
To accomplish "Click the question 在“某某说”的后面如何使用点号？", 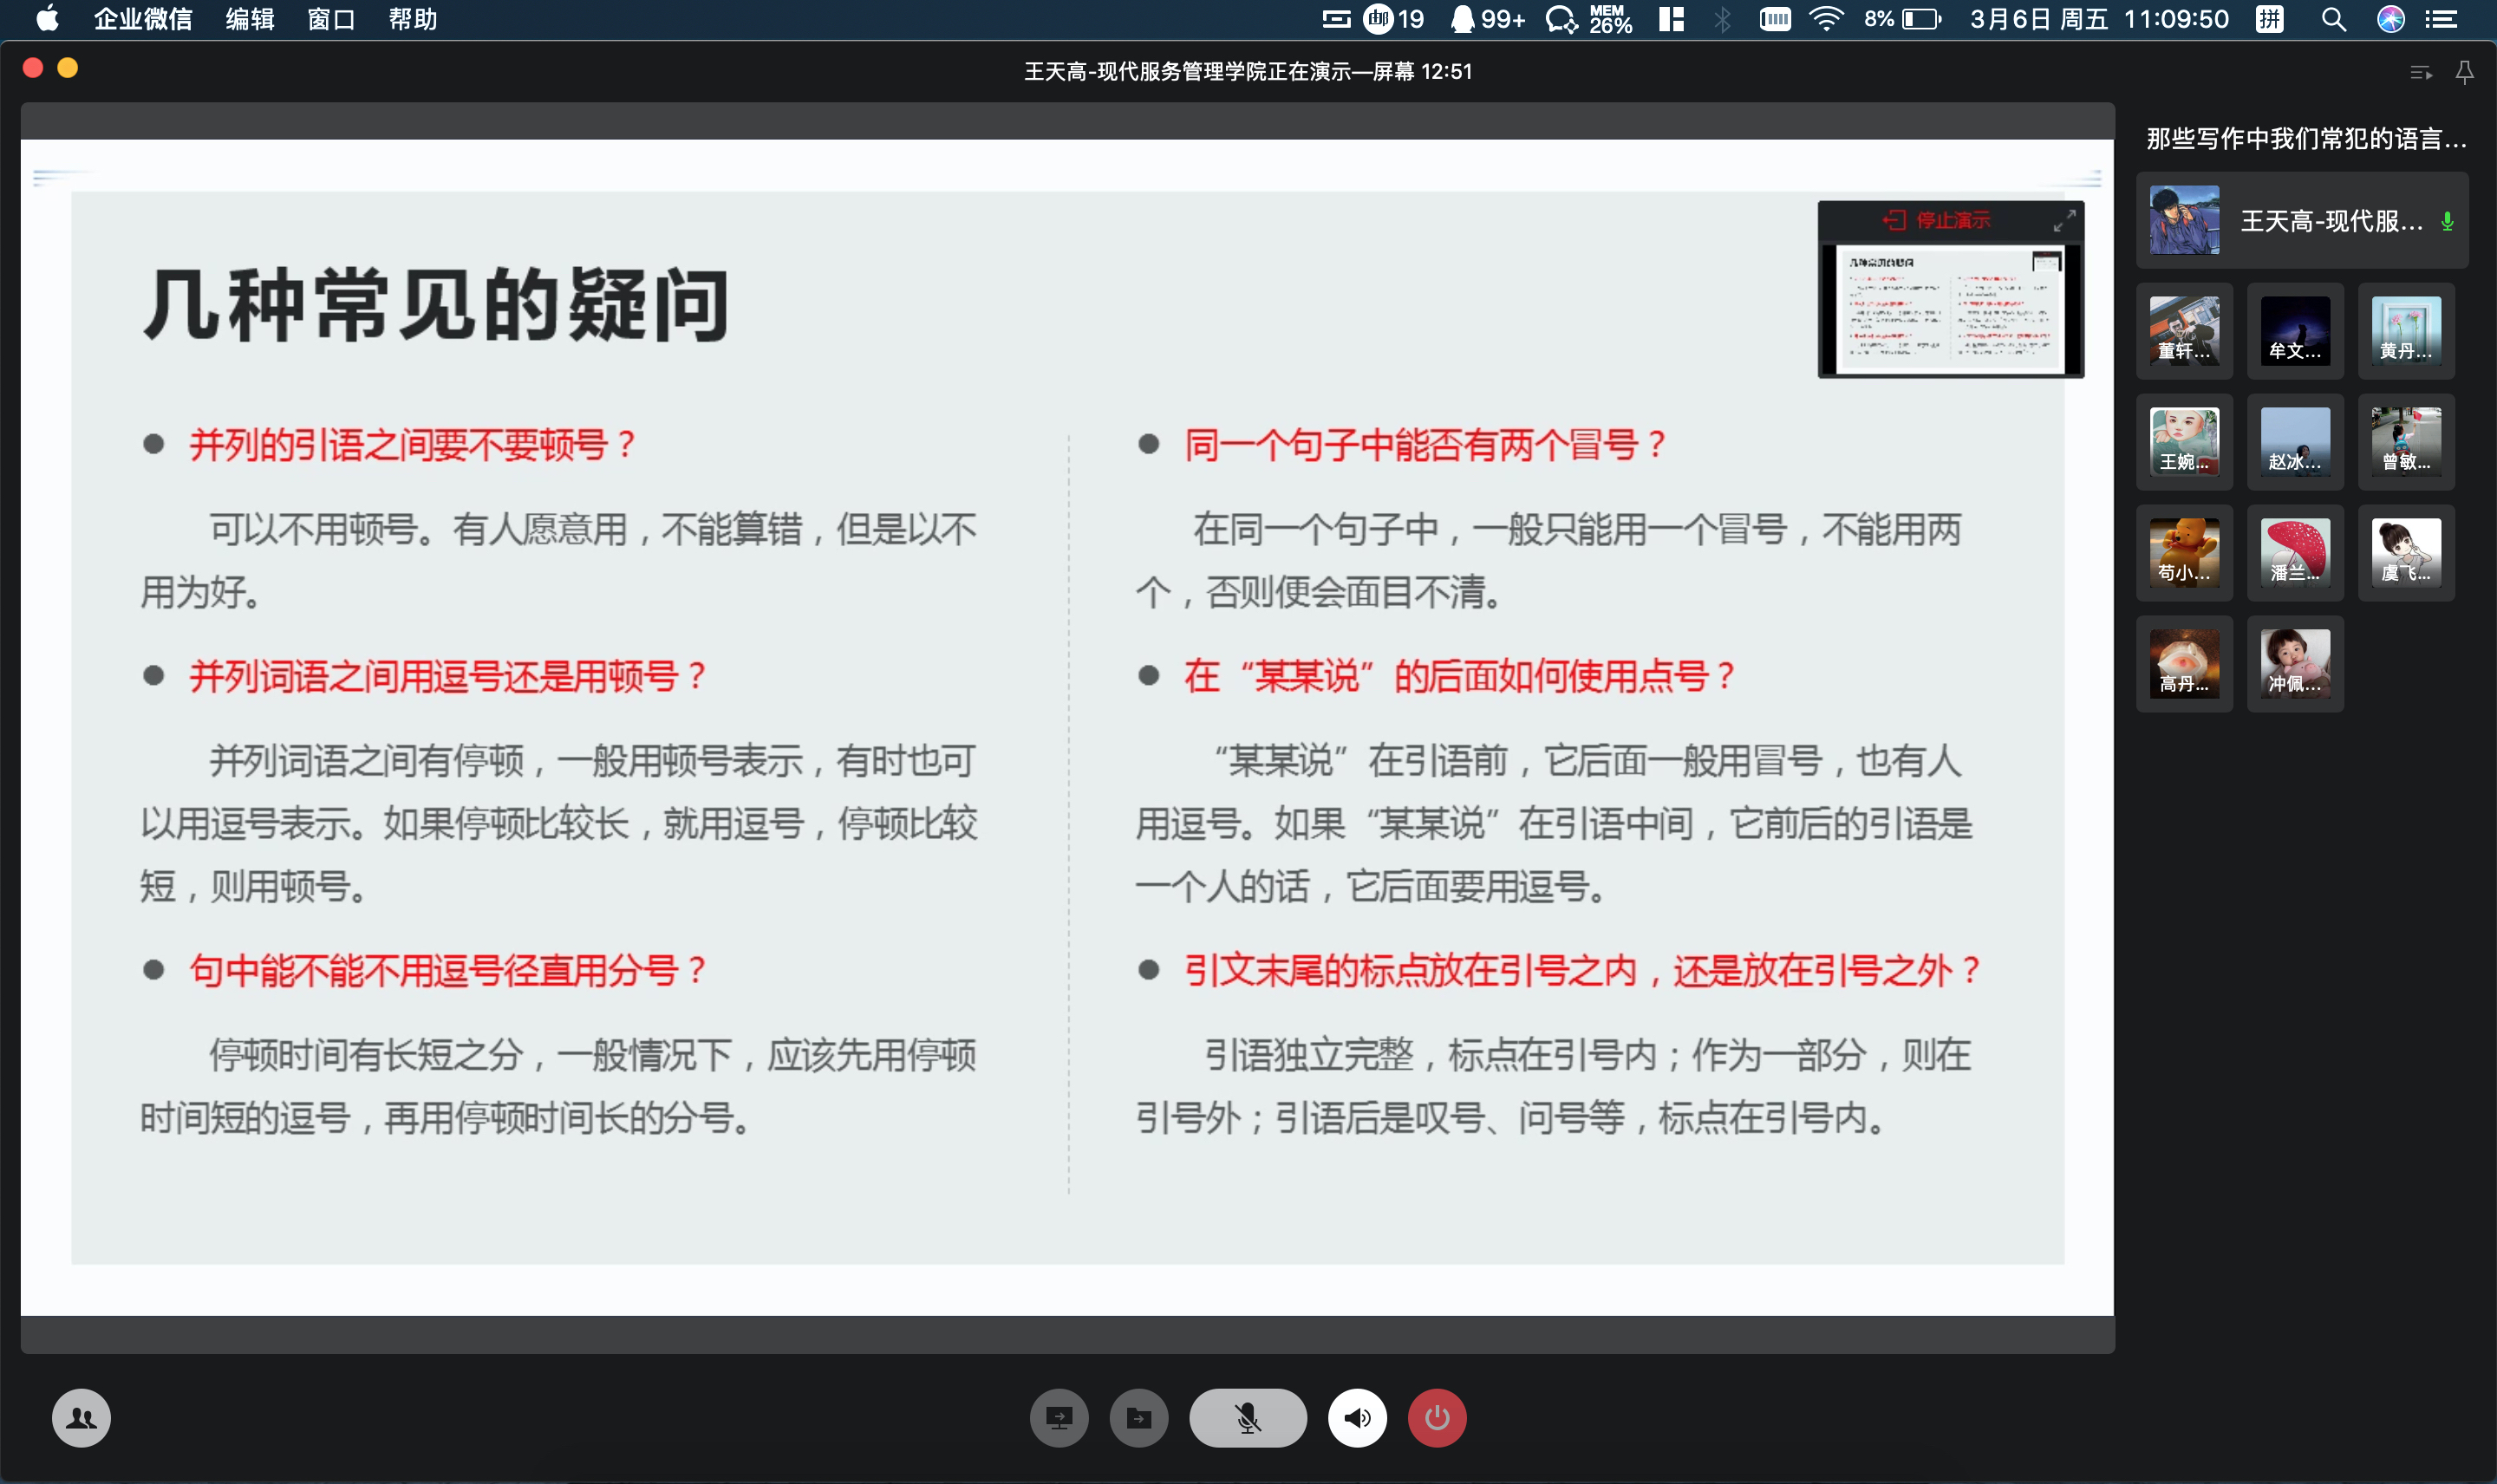I will tap(1460, 677).
